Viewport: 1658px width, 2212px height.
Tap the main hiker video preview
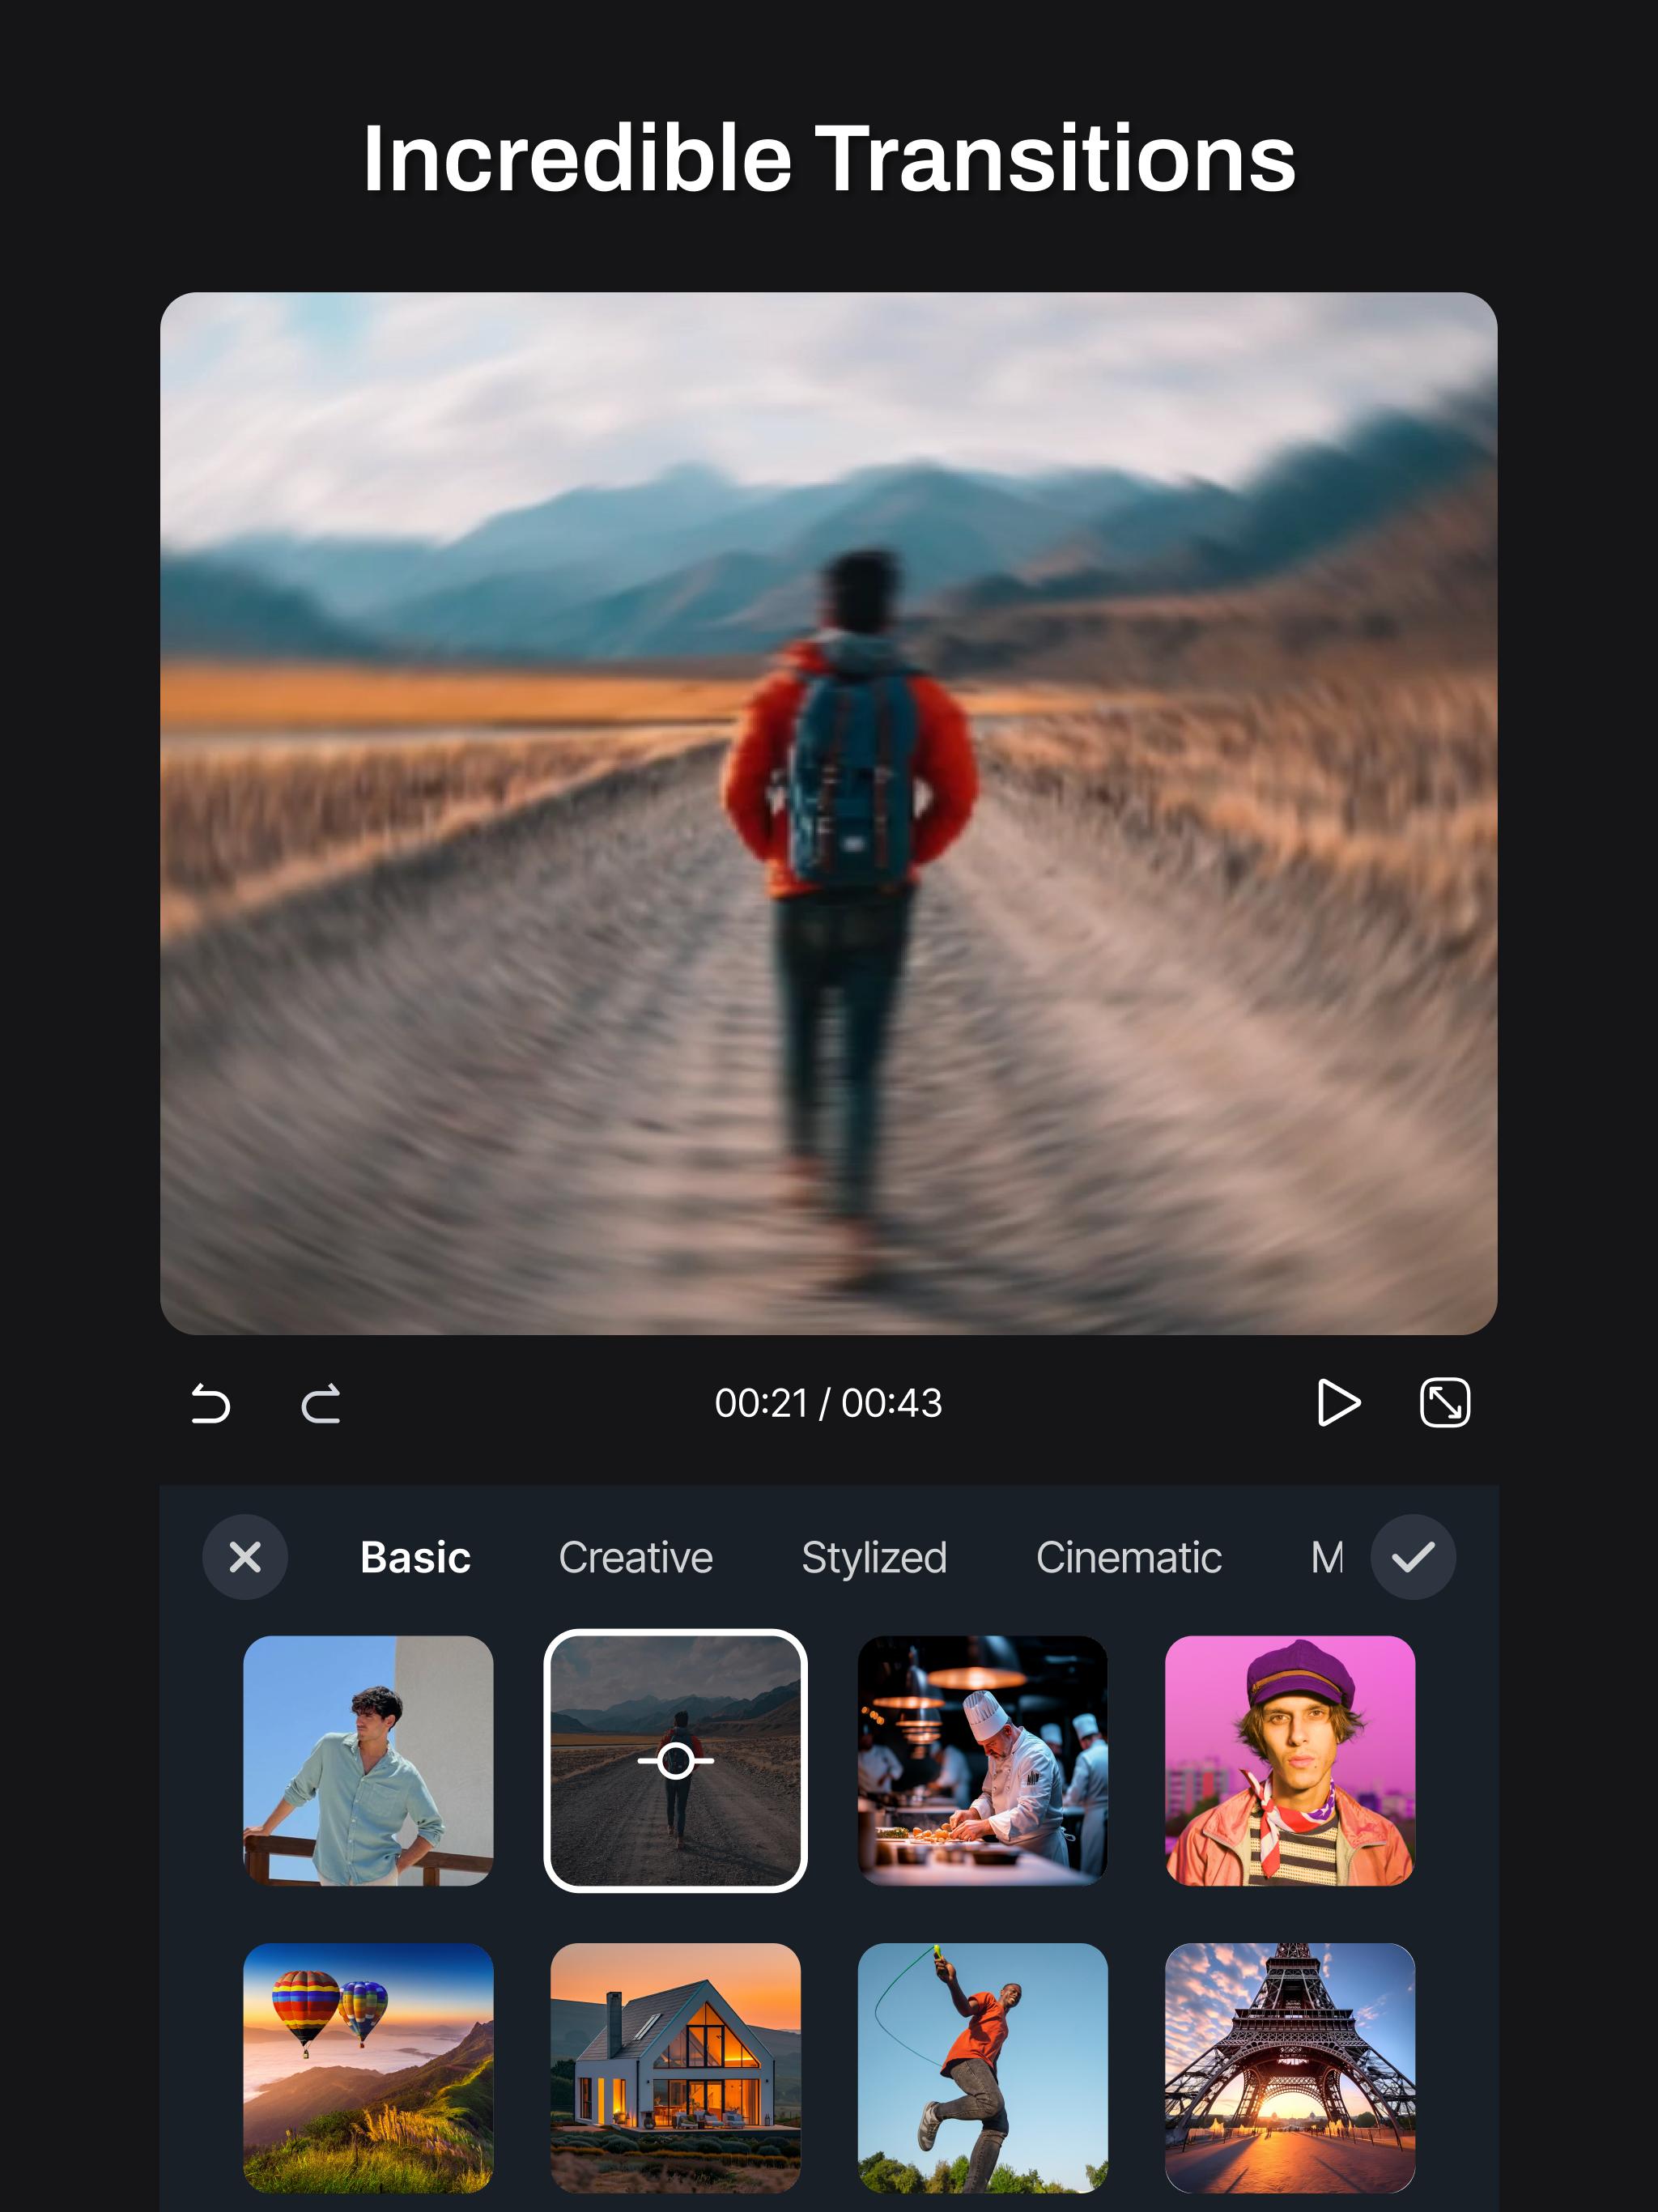click(x=828, y=813)
